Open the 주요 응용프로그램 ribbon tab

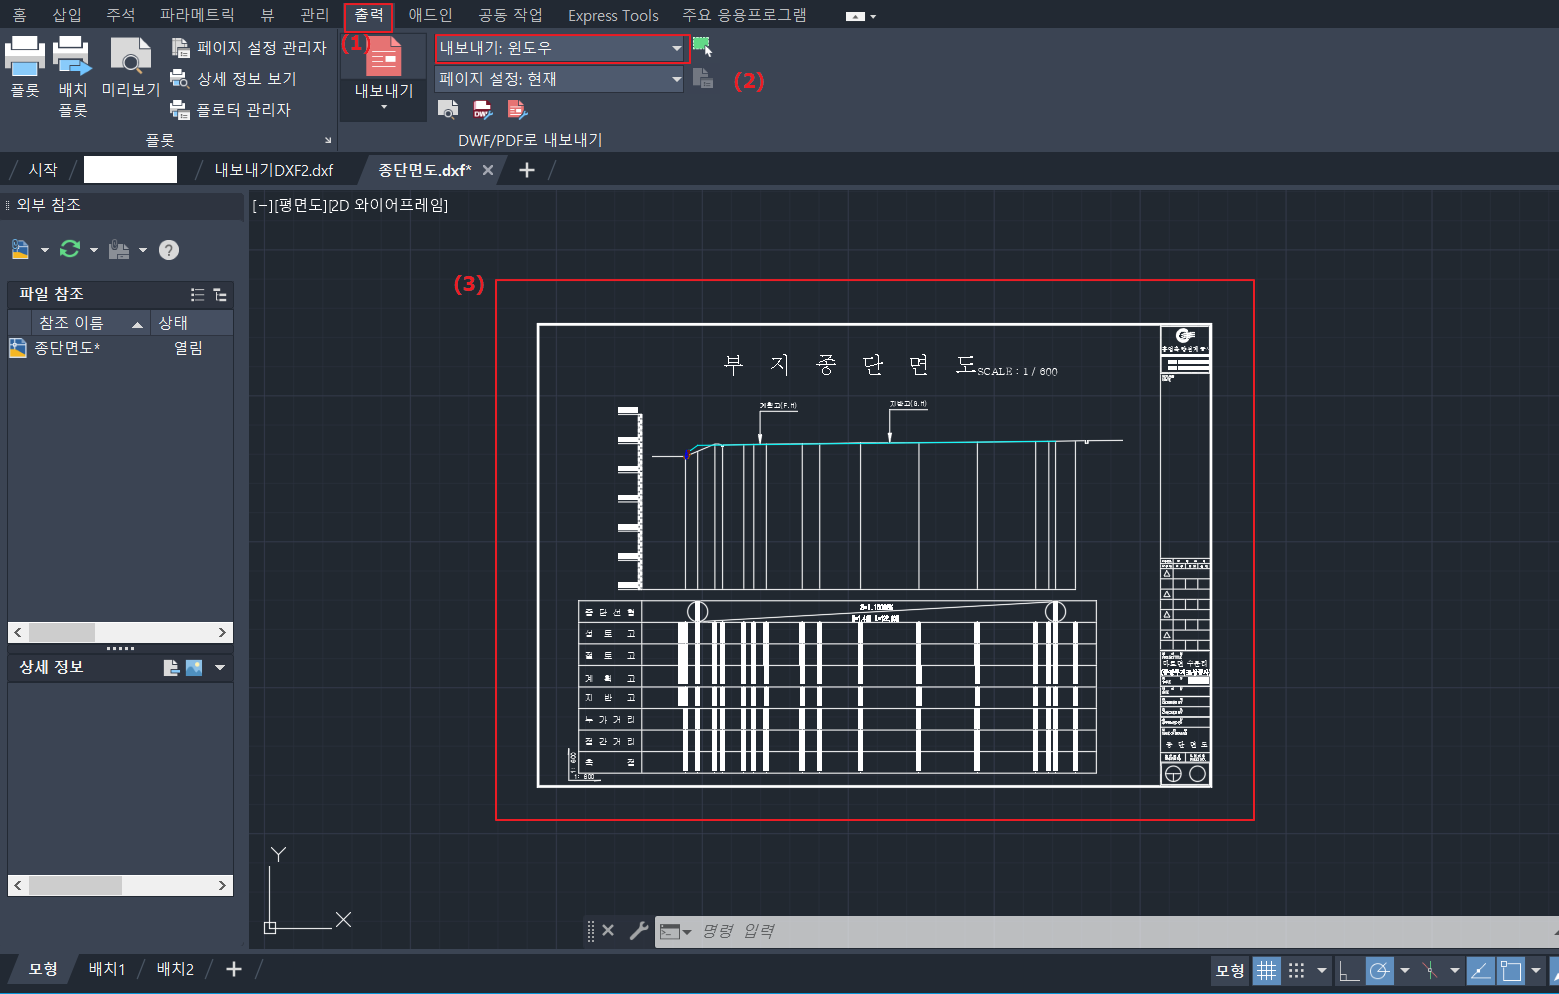(x=744, y=15)
